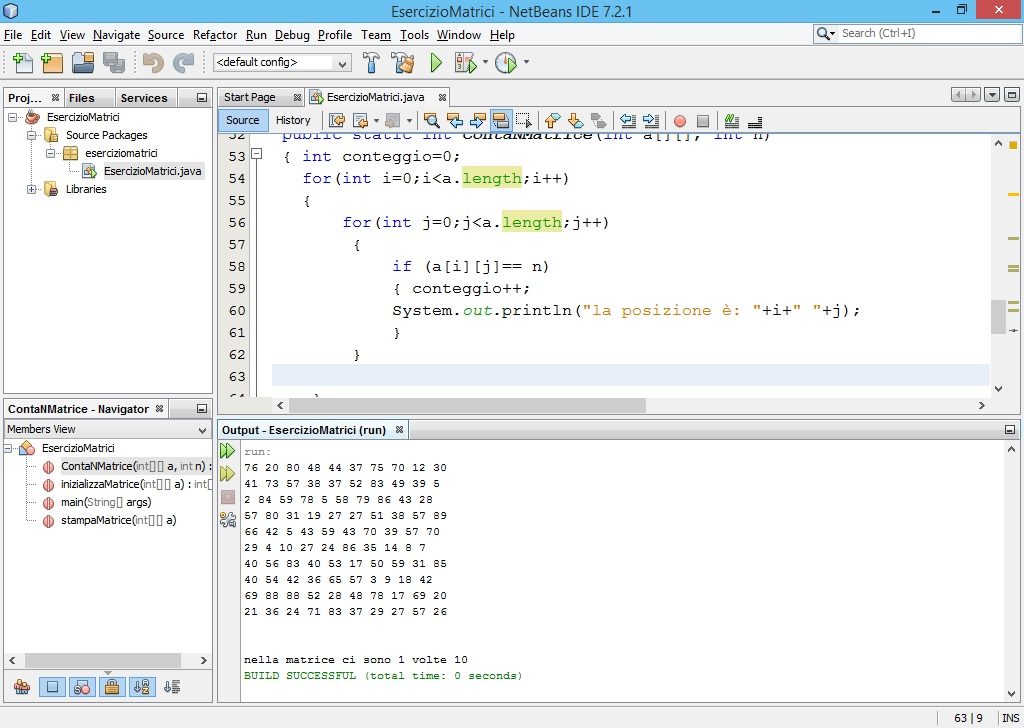Click the New Project icon
The width and height of the screenshot is (1024, 728).
pos(52,63)
